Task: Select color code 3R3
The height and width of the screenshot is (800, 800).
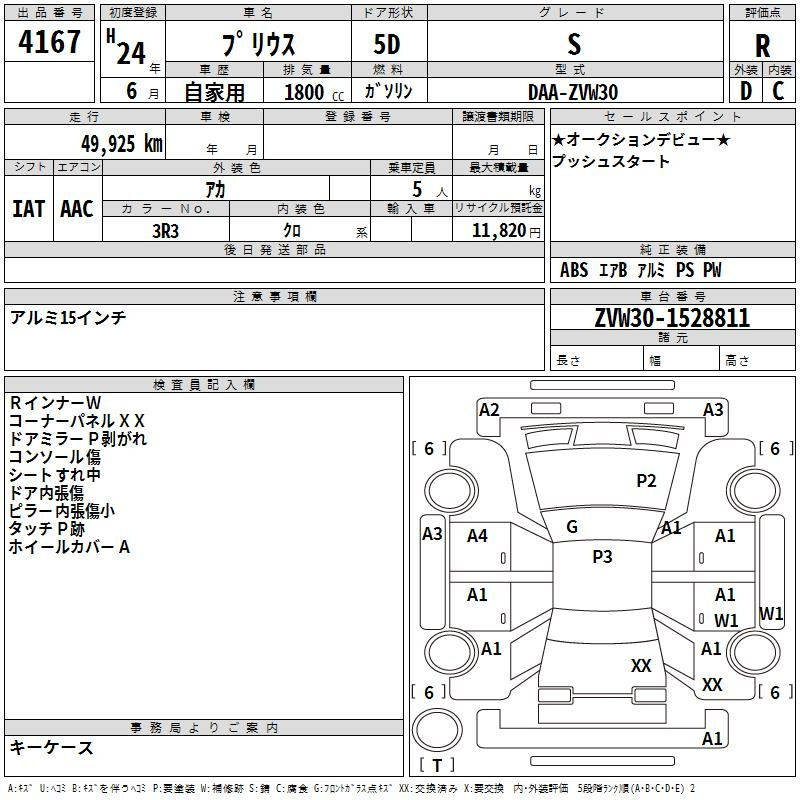Action: click(x=166, y=229)
